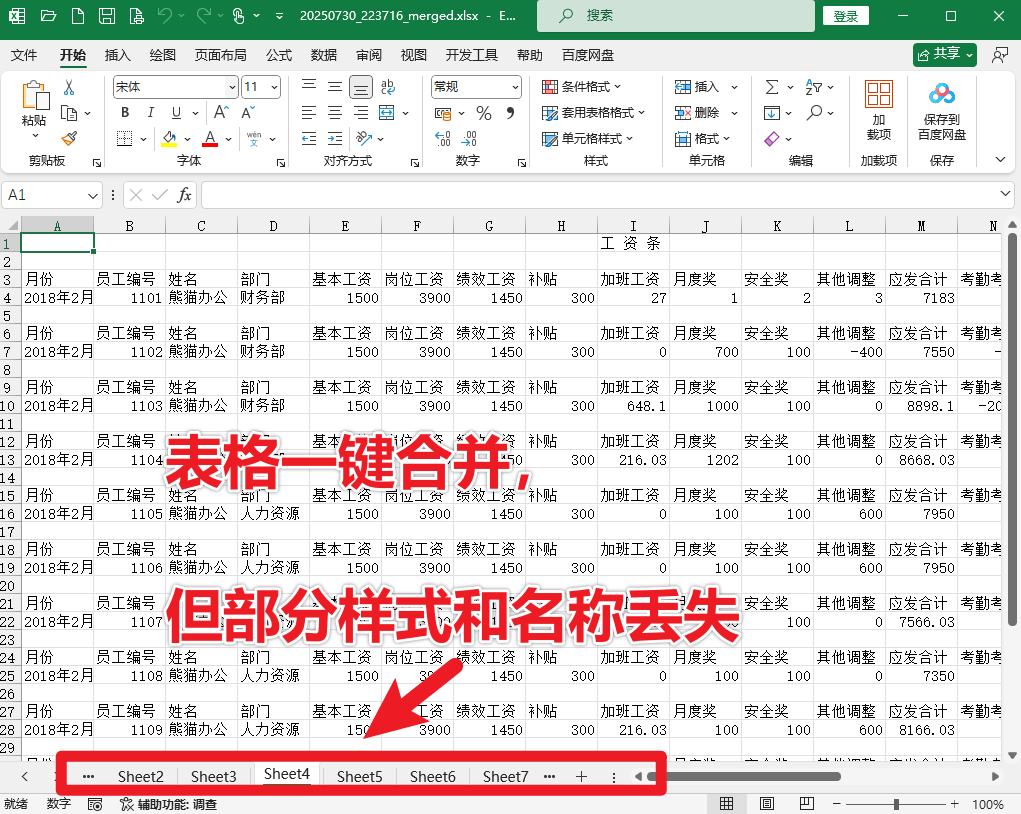
Task: Open the 数据 menu tab
Action: pos(323,56)
